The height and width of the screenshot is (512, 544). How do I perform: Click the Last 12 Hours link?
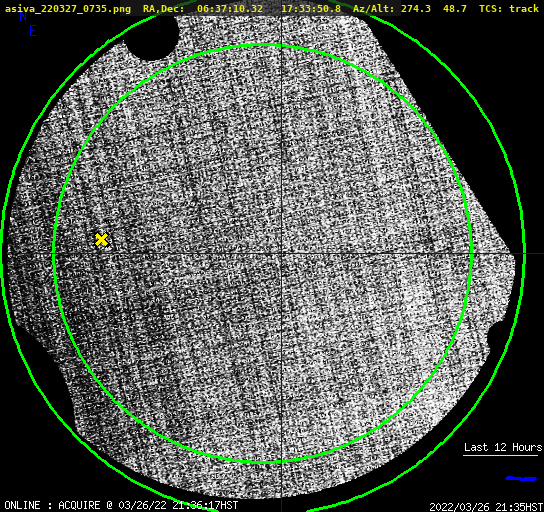coord(503,447)
